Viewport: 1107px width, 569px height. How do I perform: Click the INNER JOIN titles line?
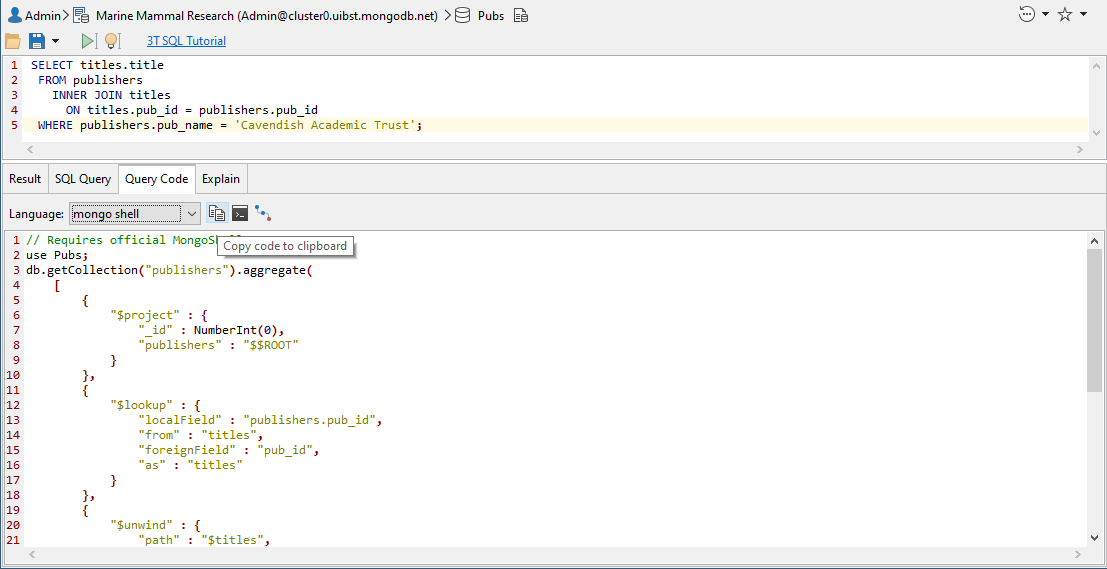click(x=111, y=95)
